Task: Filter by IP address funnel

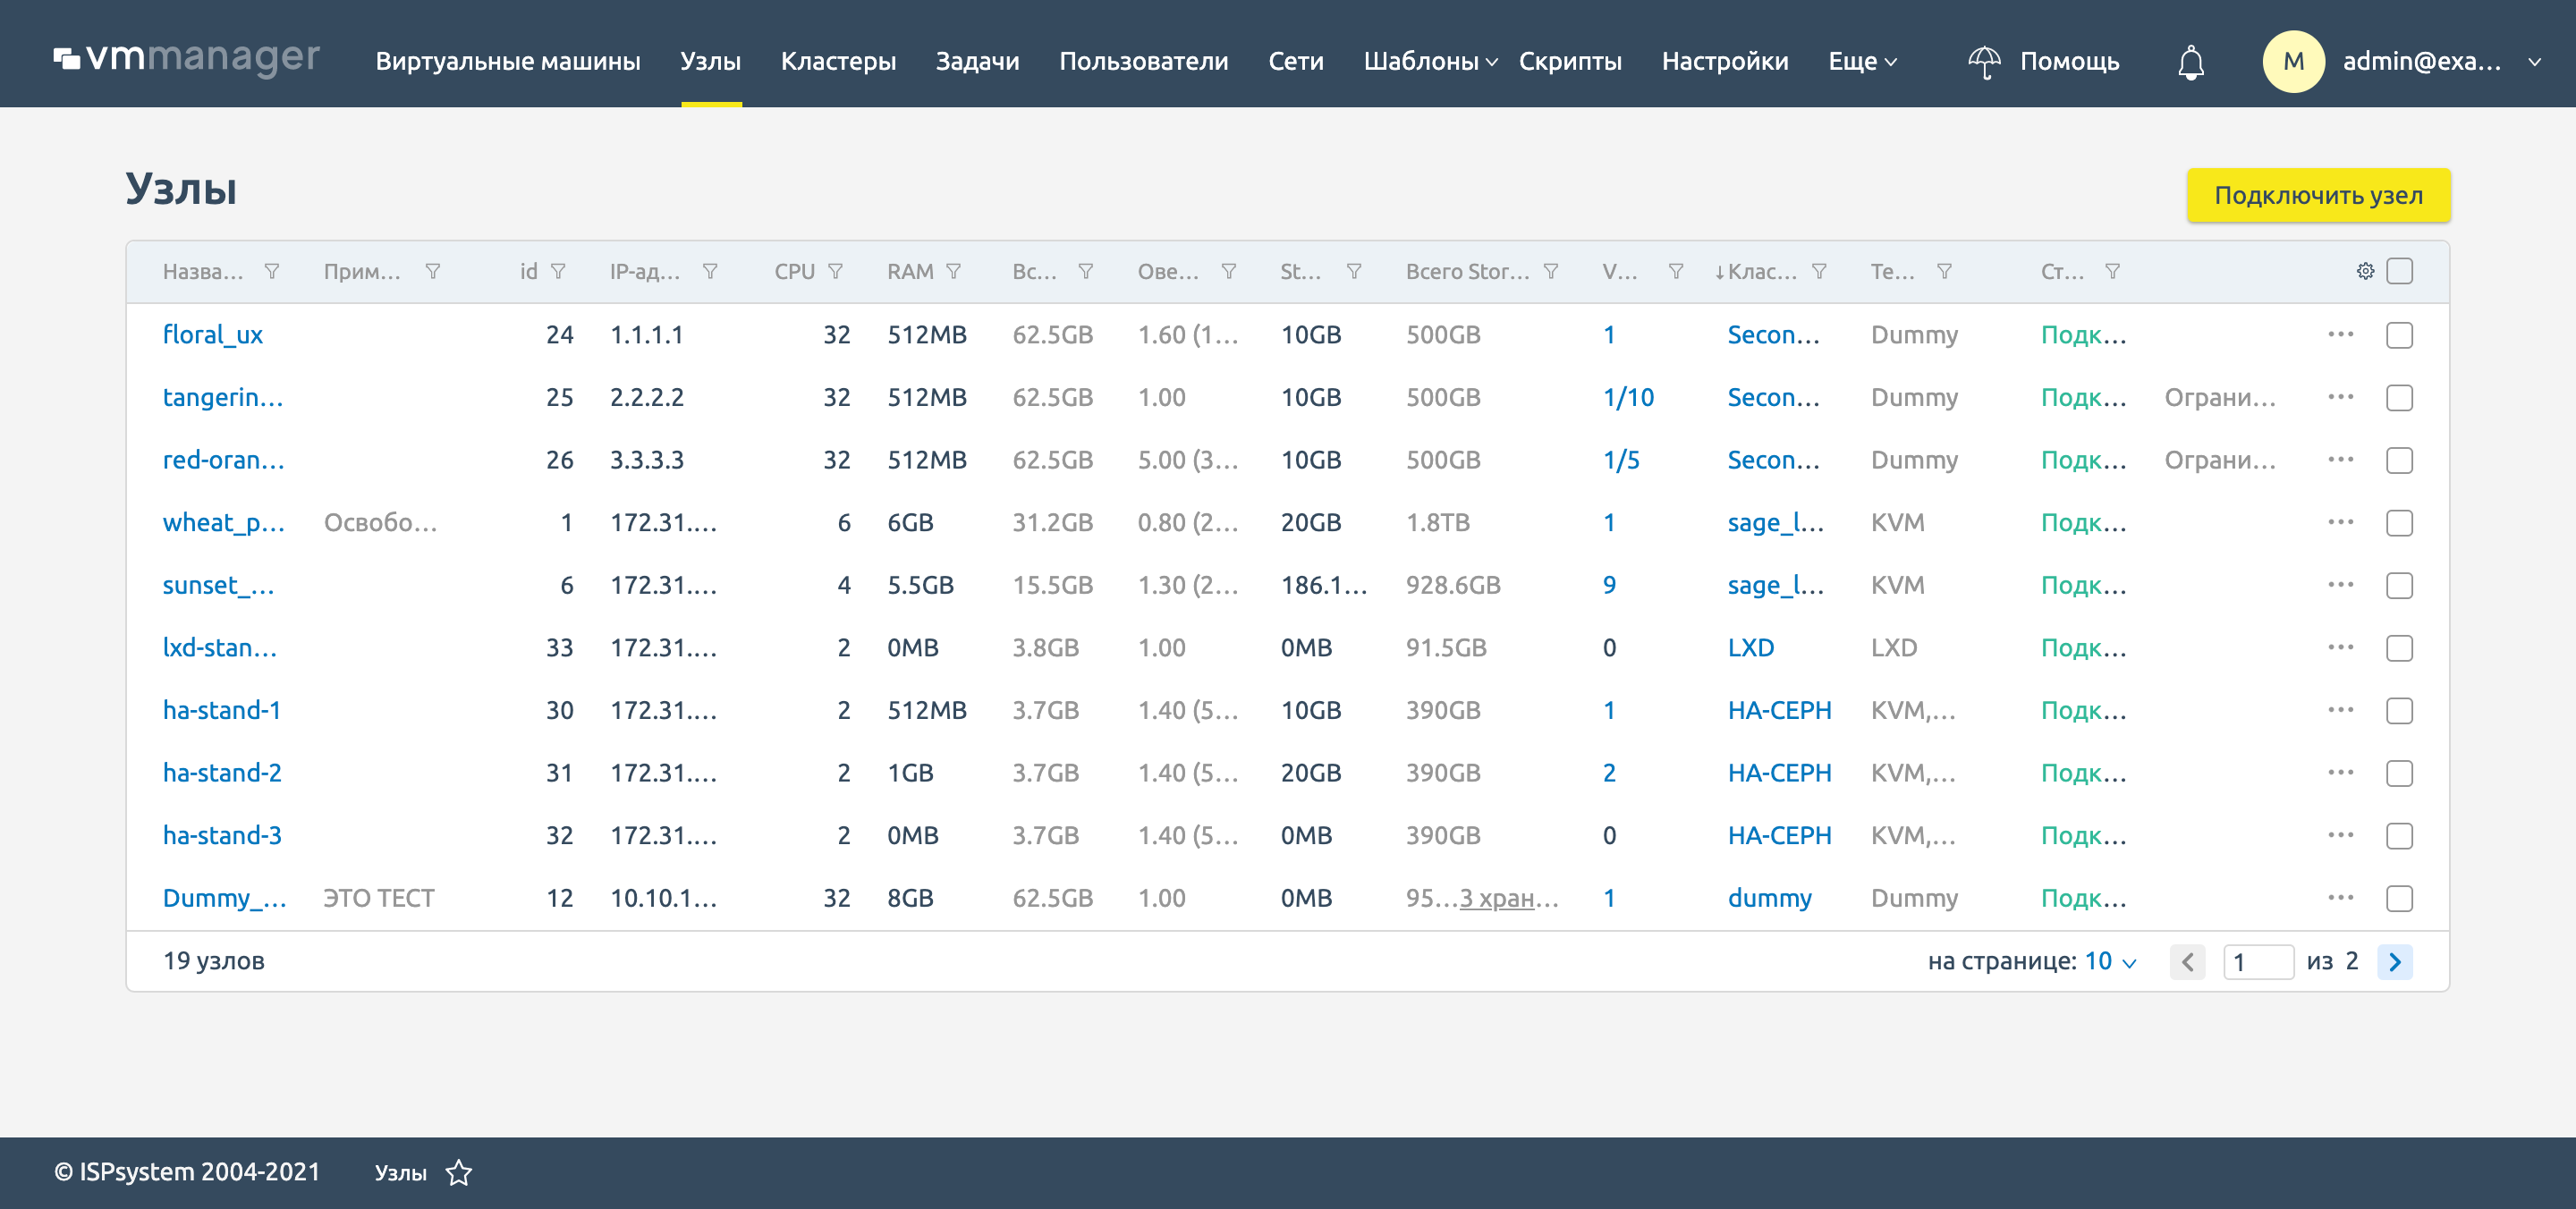Action: [x=710, y=271]
